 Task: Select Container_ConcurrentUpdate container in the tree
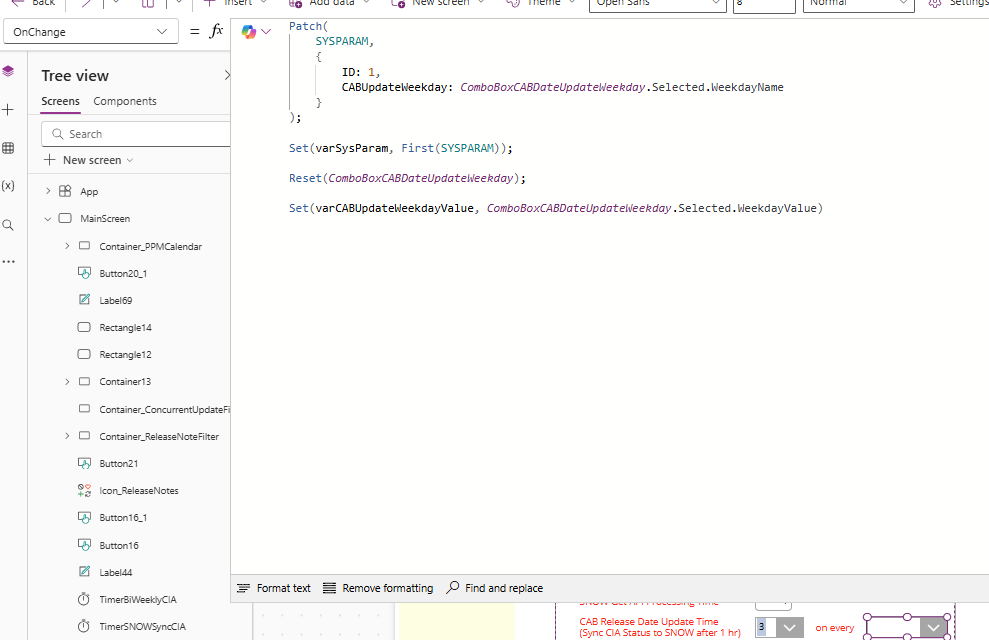164,409
